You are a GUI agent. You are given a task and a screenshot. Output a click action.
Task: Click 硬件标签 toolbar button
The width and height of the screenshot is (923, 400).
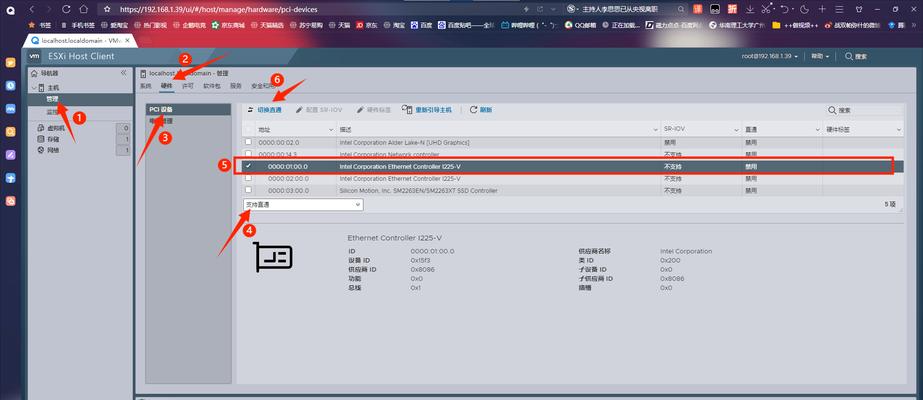point(373,110)
